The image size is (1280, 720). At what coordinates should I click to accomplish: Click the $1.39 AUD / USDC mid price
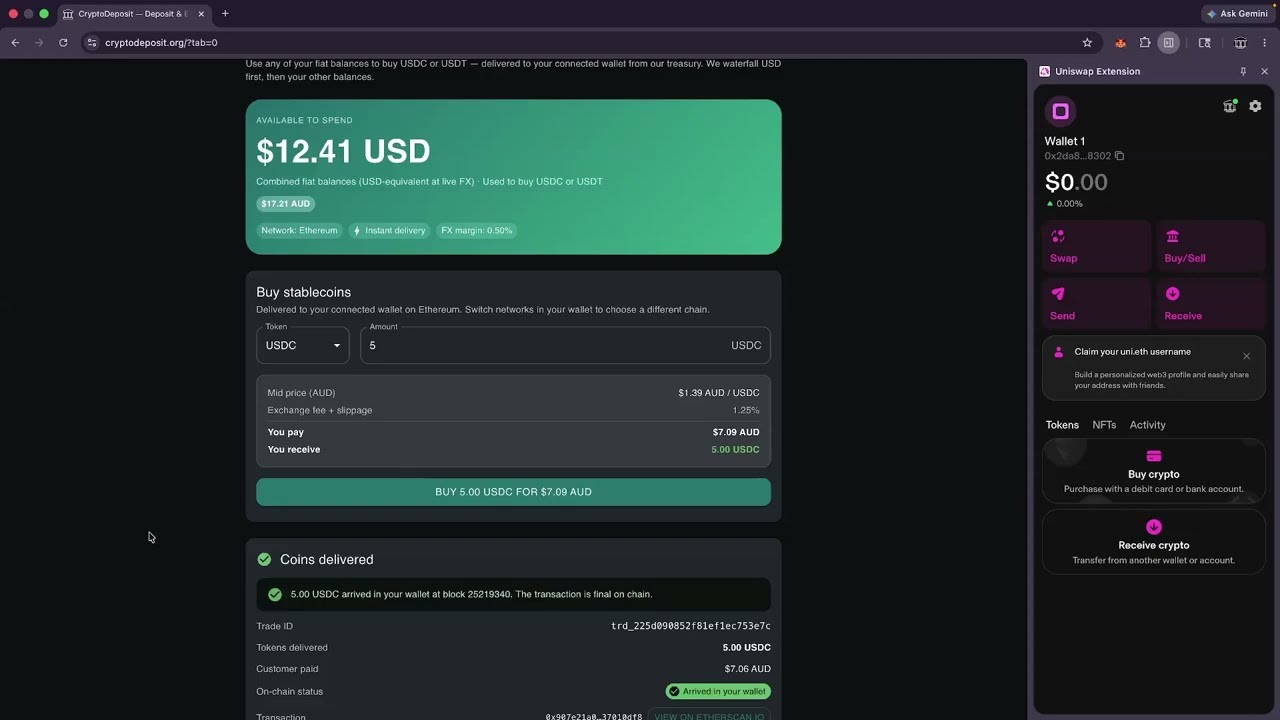(719, 393)
